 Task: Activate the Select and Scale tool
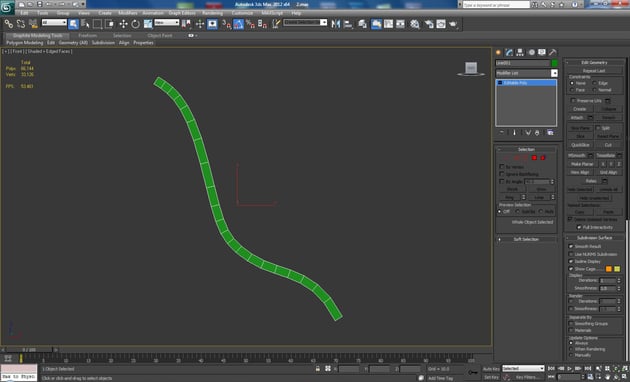pyautogui.click(x=148, y=24)
